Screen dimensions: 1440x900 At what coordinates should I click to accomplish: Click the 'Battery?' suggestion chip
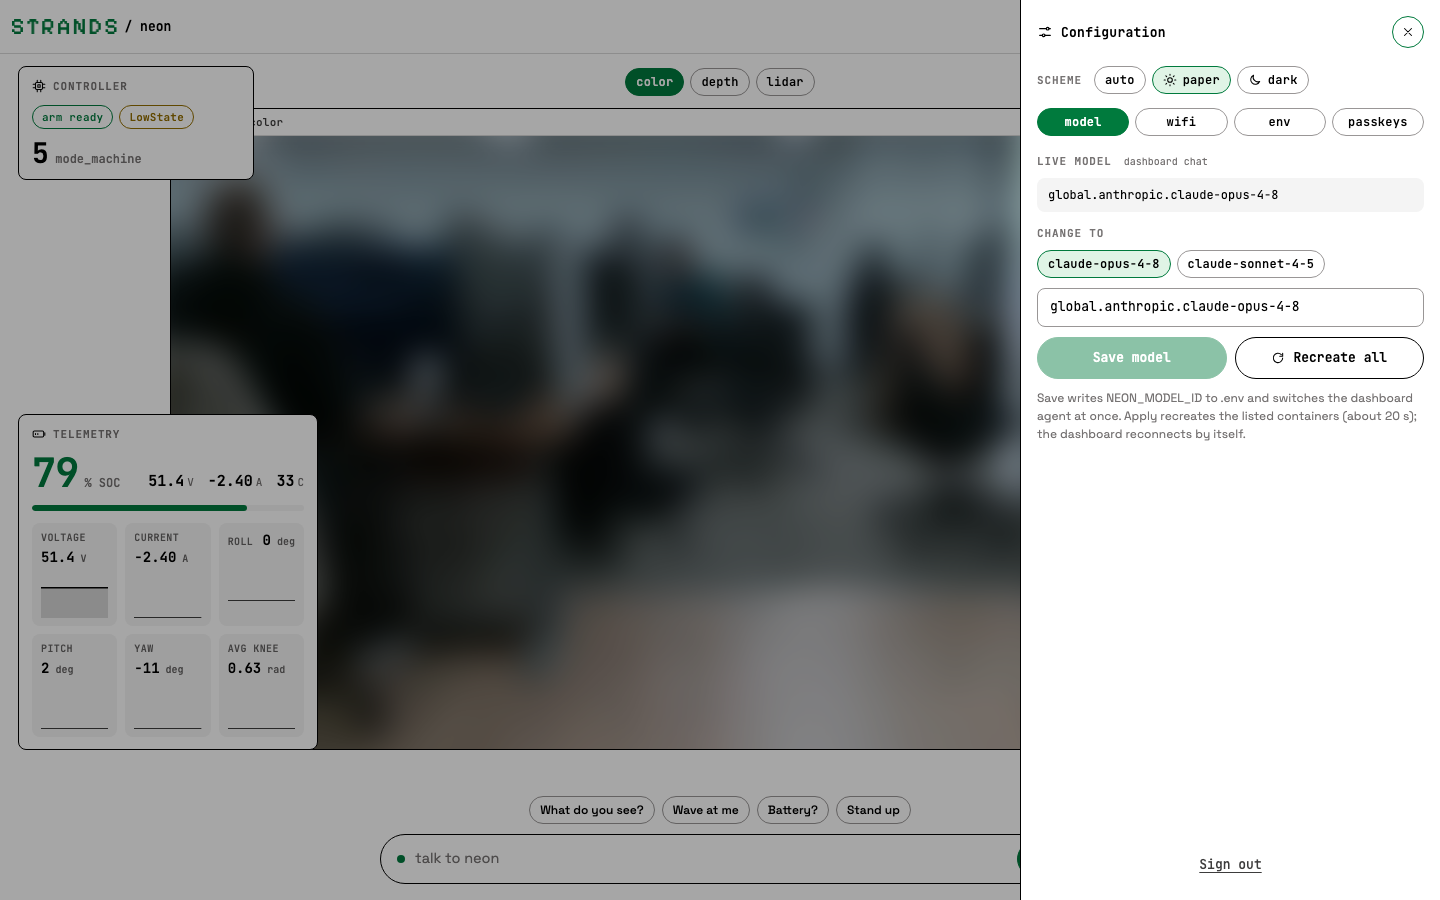point(793,810)
